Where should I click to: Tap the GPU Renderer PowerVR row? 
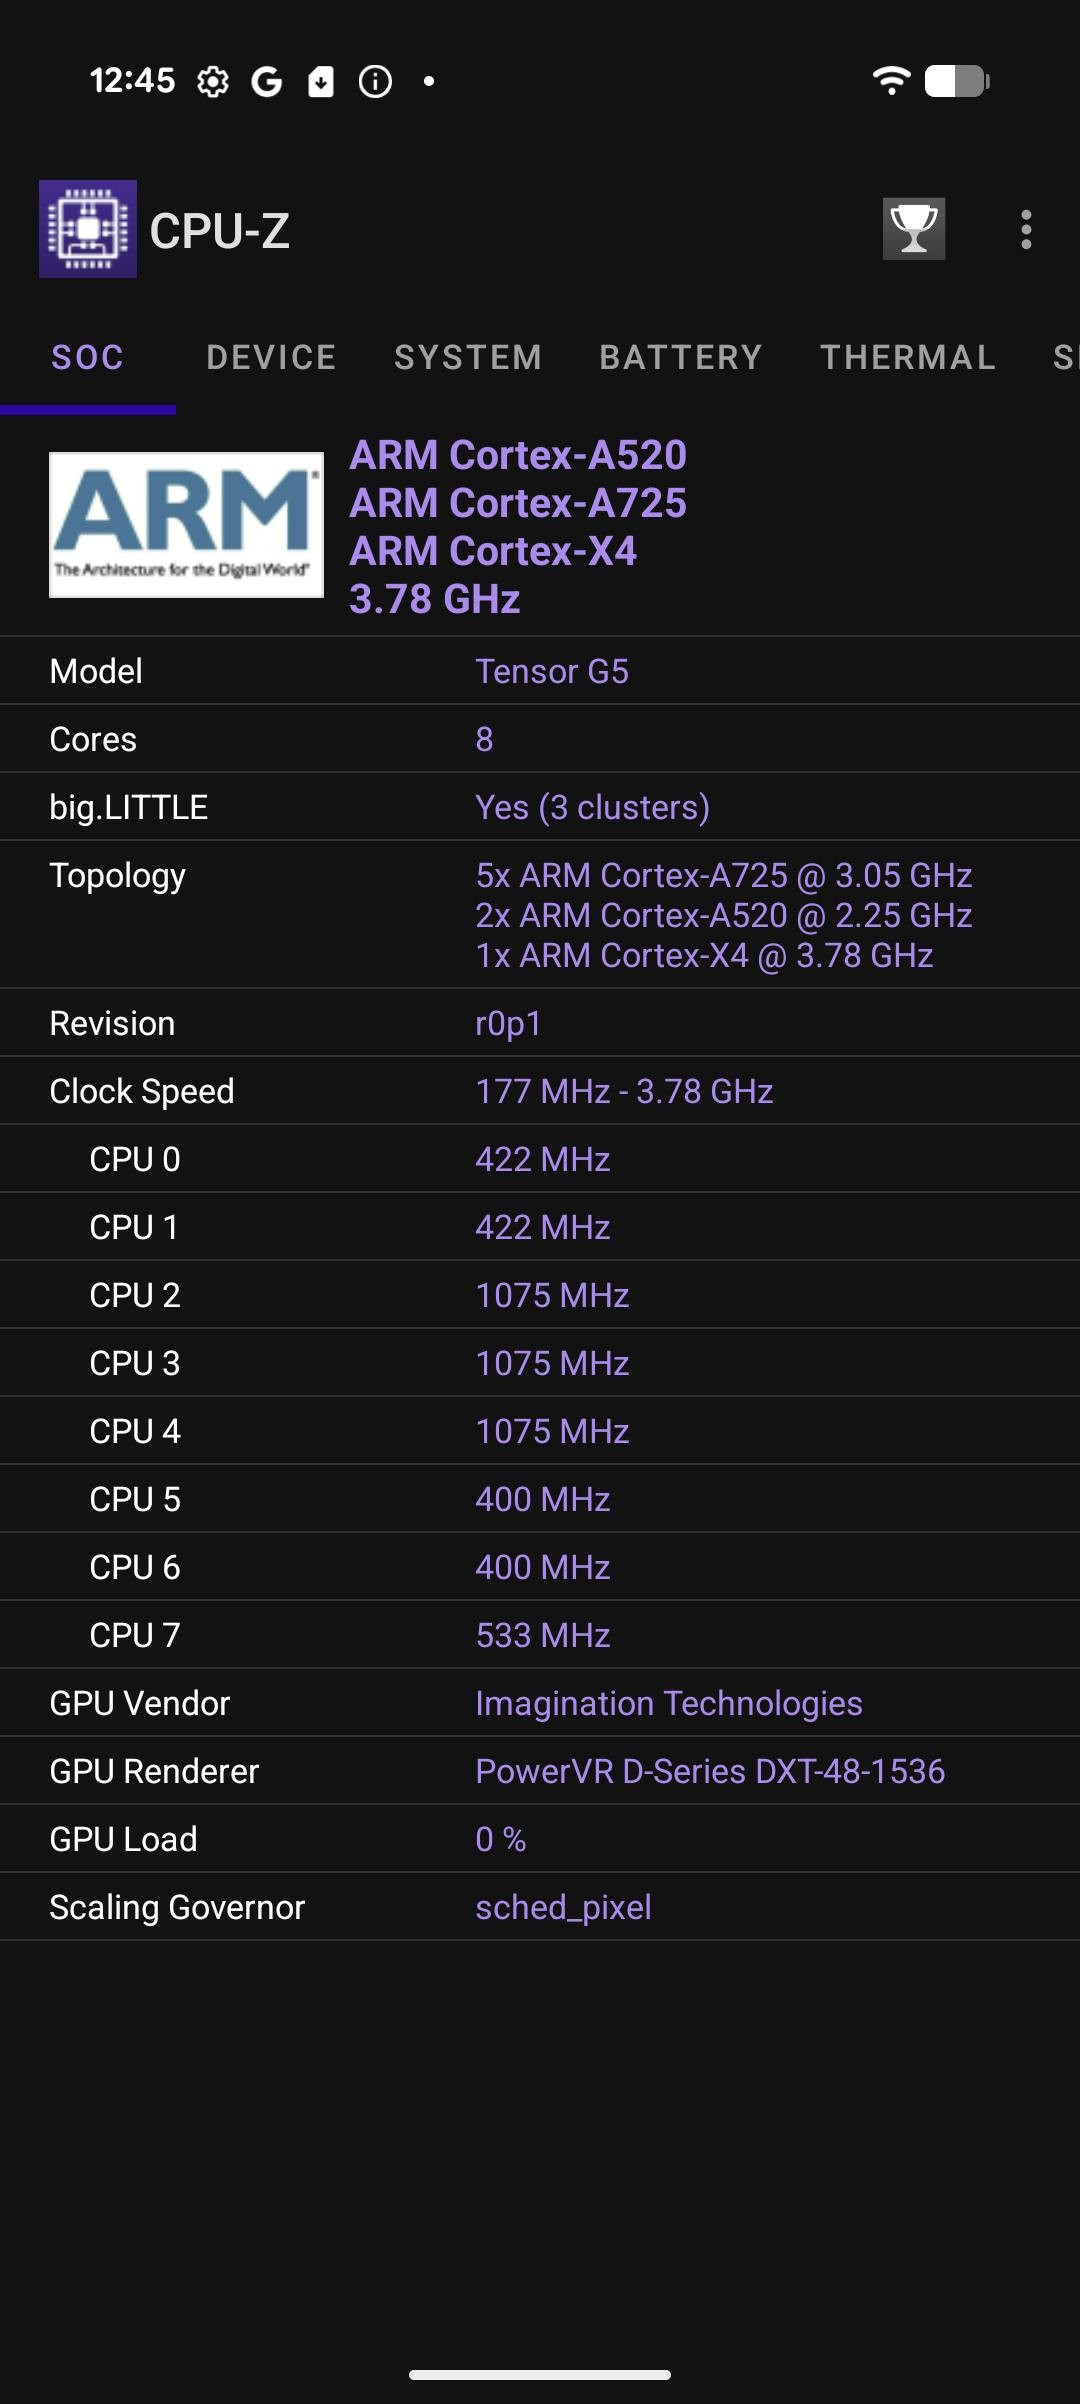tap(540, 1771)
